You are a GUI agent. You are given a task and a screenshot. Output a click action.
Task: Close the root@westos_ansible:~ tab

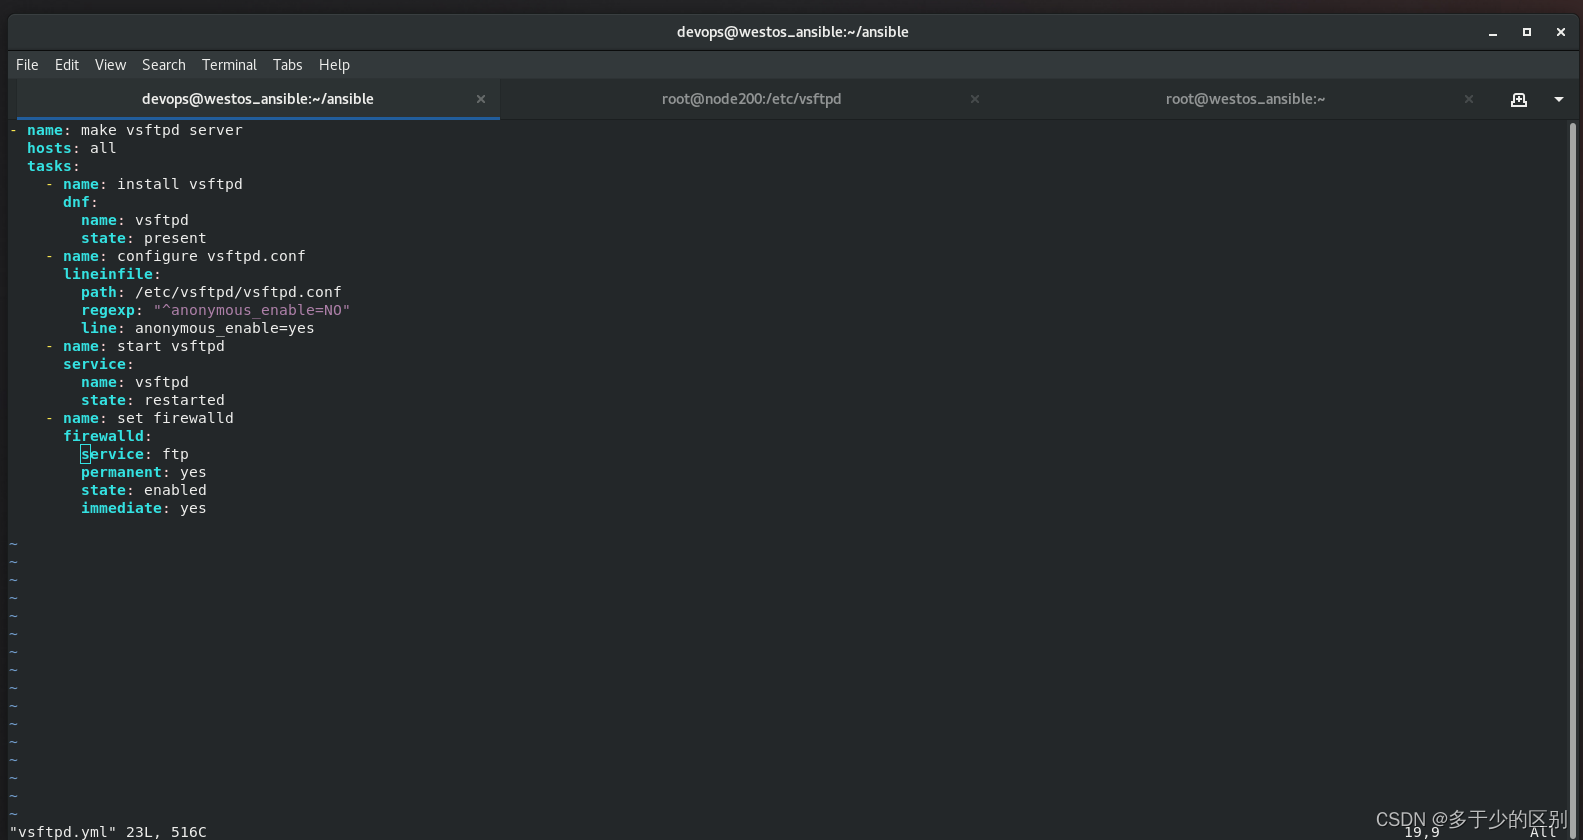point(1469,99)
